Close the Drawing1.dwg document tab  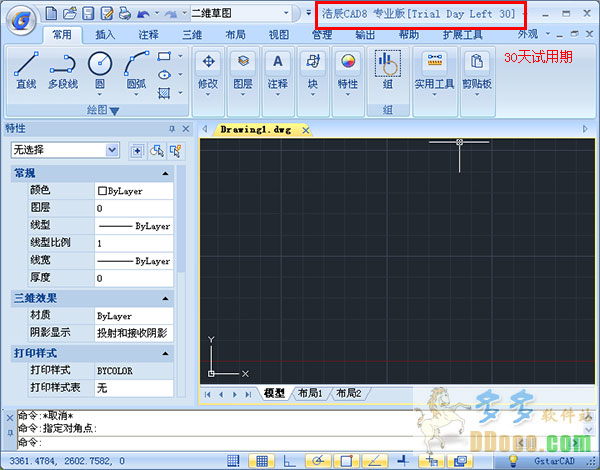305,131
